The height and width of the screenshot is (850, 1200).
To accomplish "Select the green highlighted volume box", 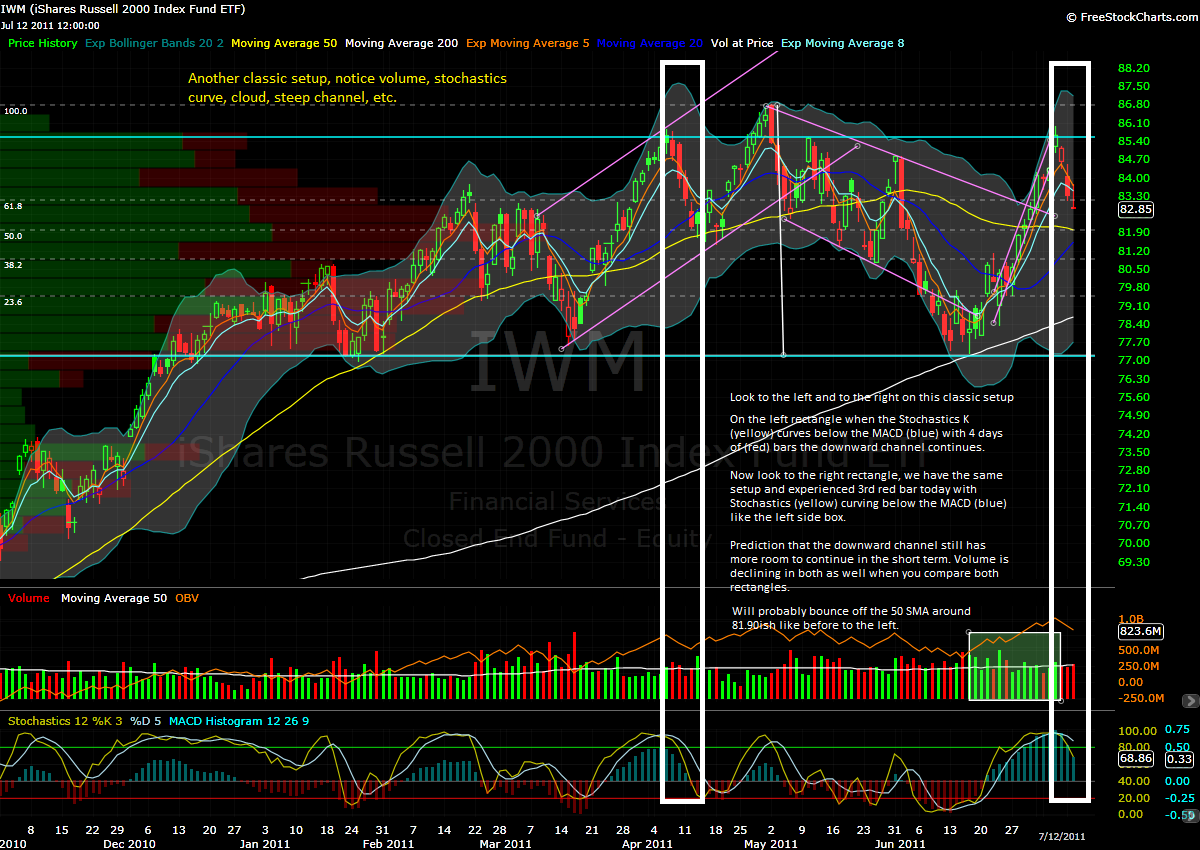I will pyautogui.click(x=1014, y=666).
